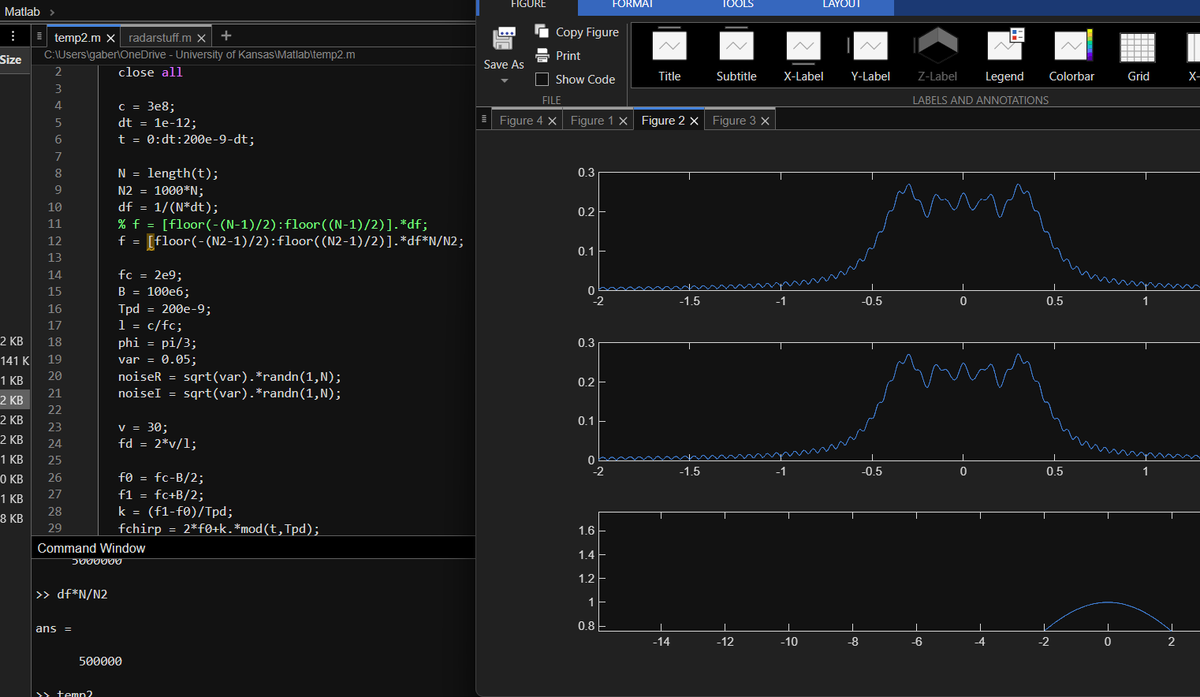
Task: Open the FORMAT ribbon tab
Action: coord(632,5)
